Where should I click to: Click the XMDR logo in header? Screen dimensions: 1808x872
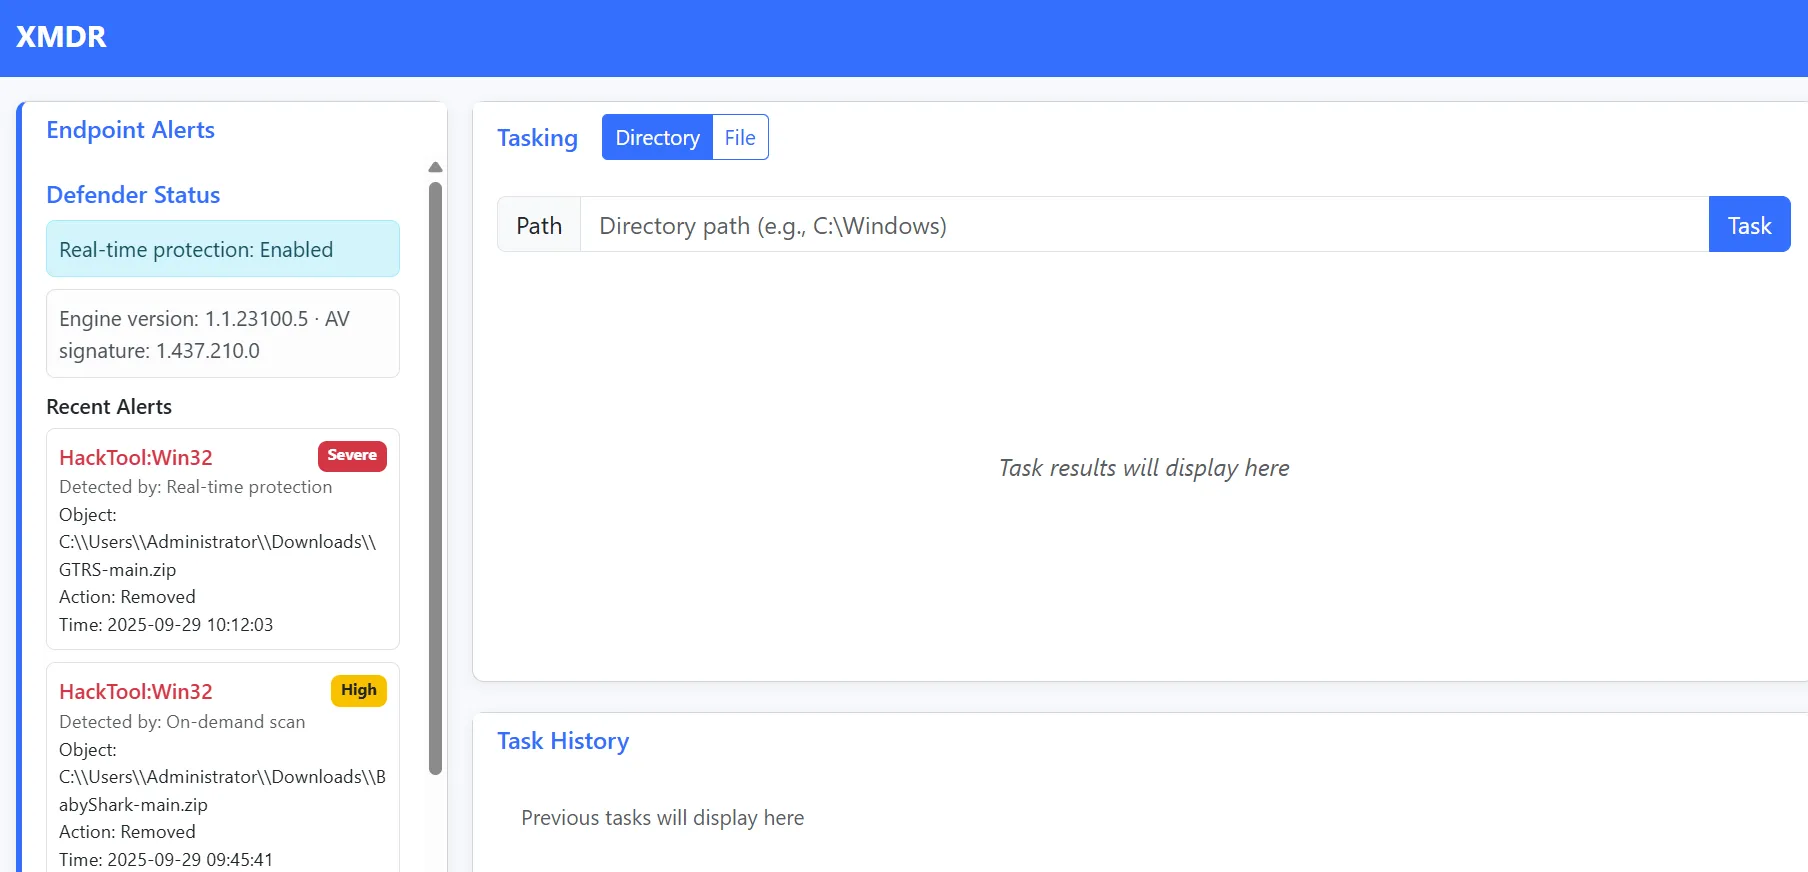click(61, 37)
